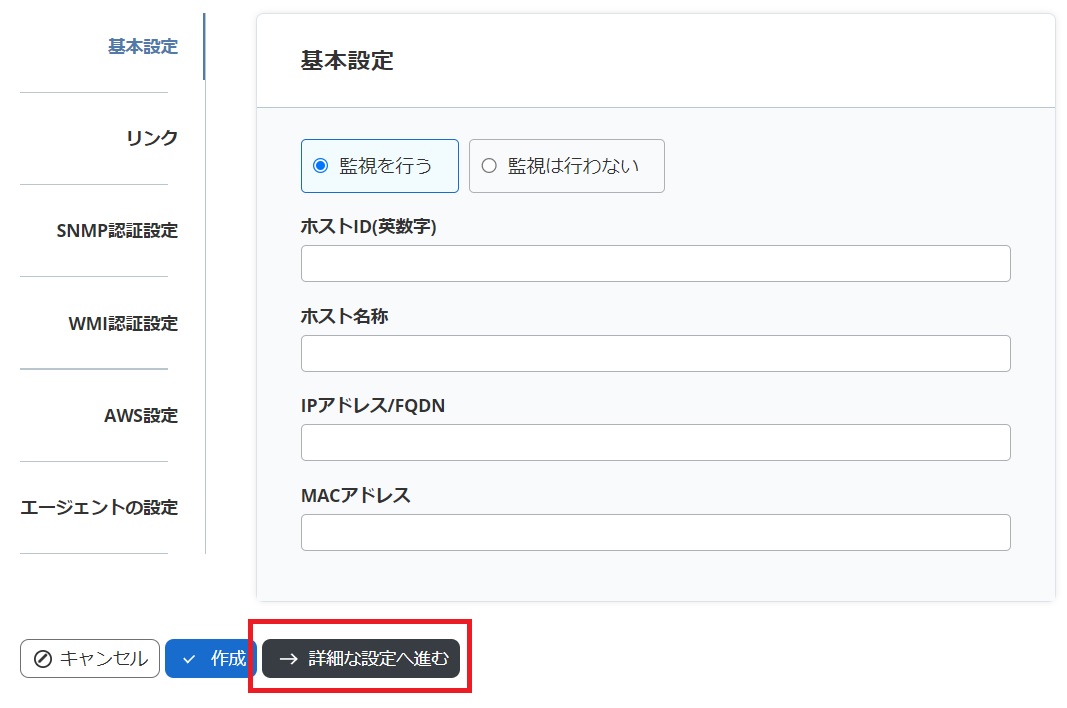Screen dimensions: 1067x708
Task: Open the AWS設定 section
Action: pyautogui.click(x=142, y=415)
